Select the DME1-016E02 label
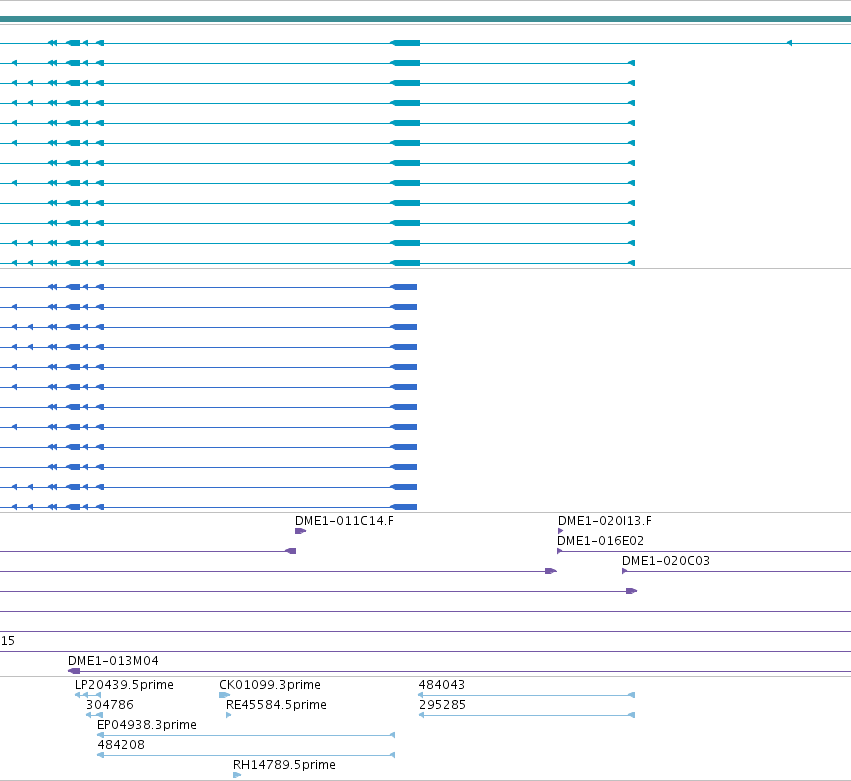The image size is (851, 781). (600, 541)
